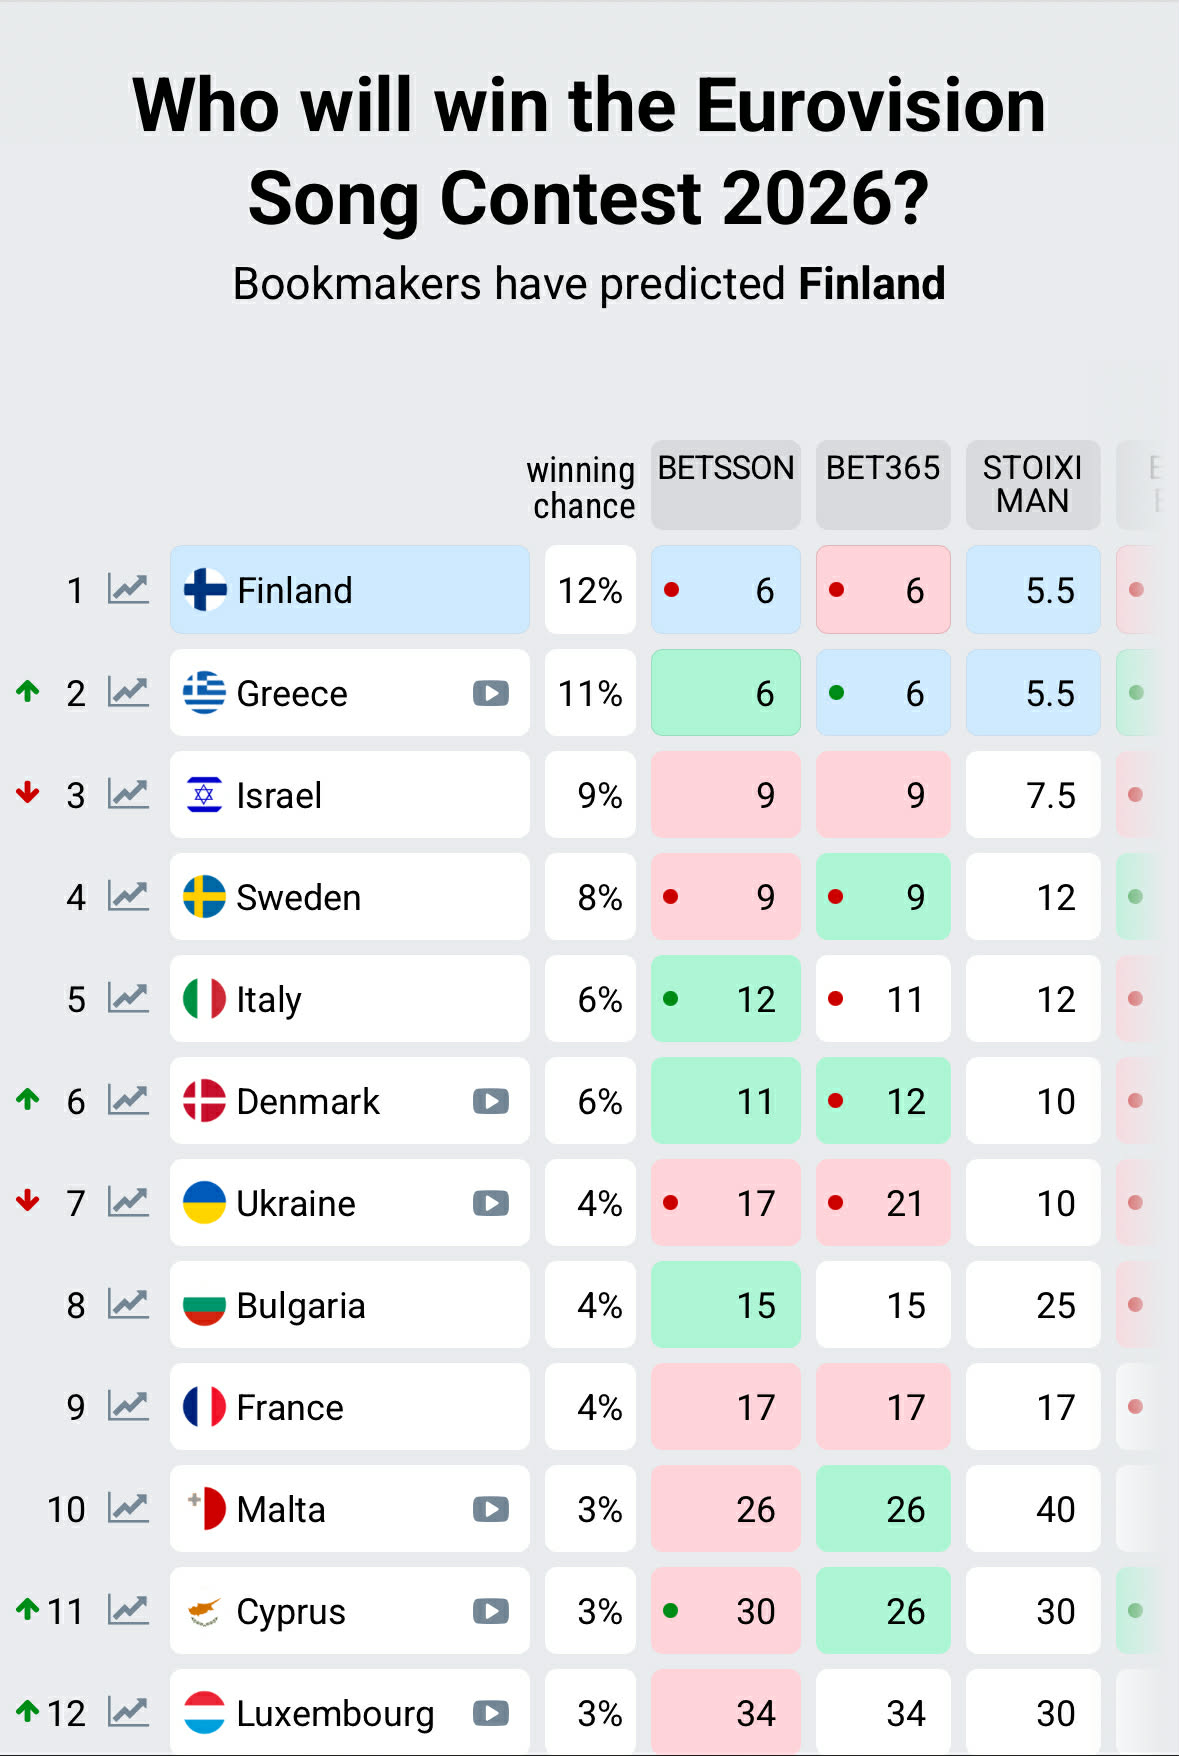Viewport: 1179px width, 1756px height.
Task: Open the trend chart icon for Finland
Action: pyautogui.click(x=128, y=590)
